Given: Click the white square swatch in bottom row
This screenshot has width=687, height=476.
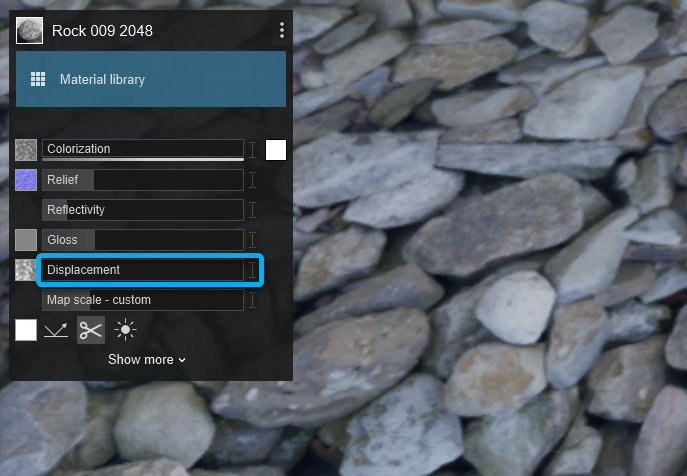Looking at the screenshot, I should coord(26,330).
